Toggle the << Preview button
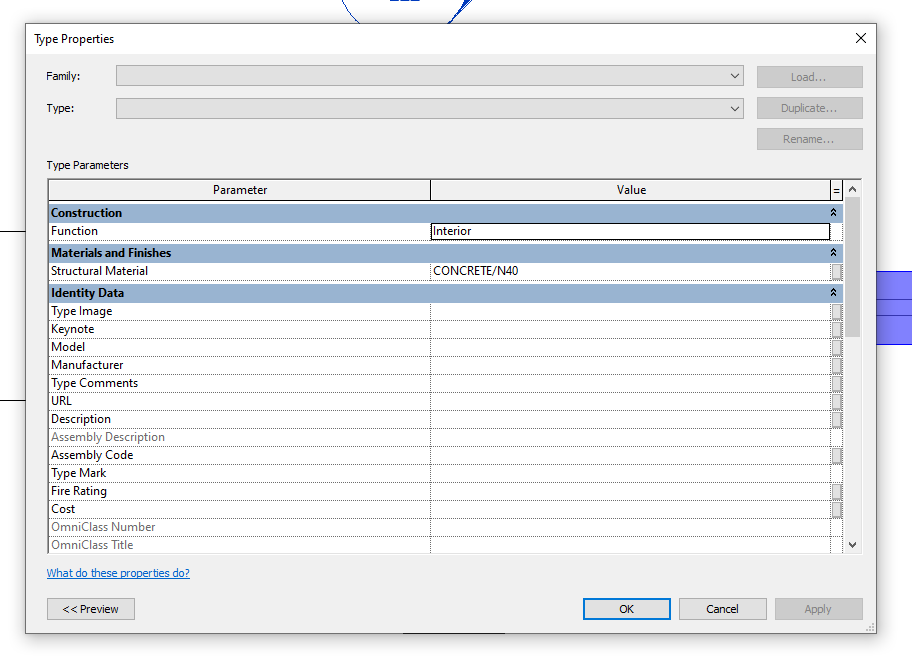 tap(91, 609)
